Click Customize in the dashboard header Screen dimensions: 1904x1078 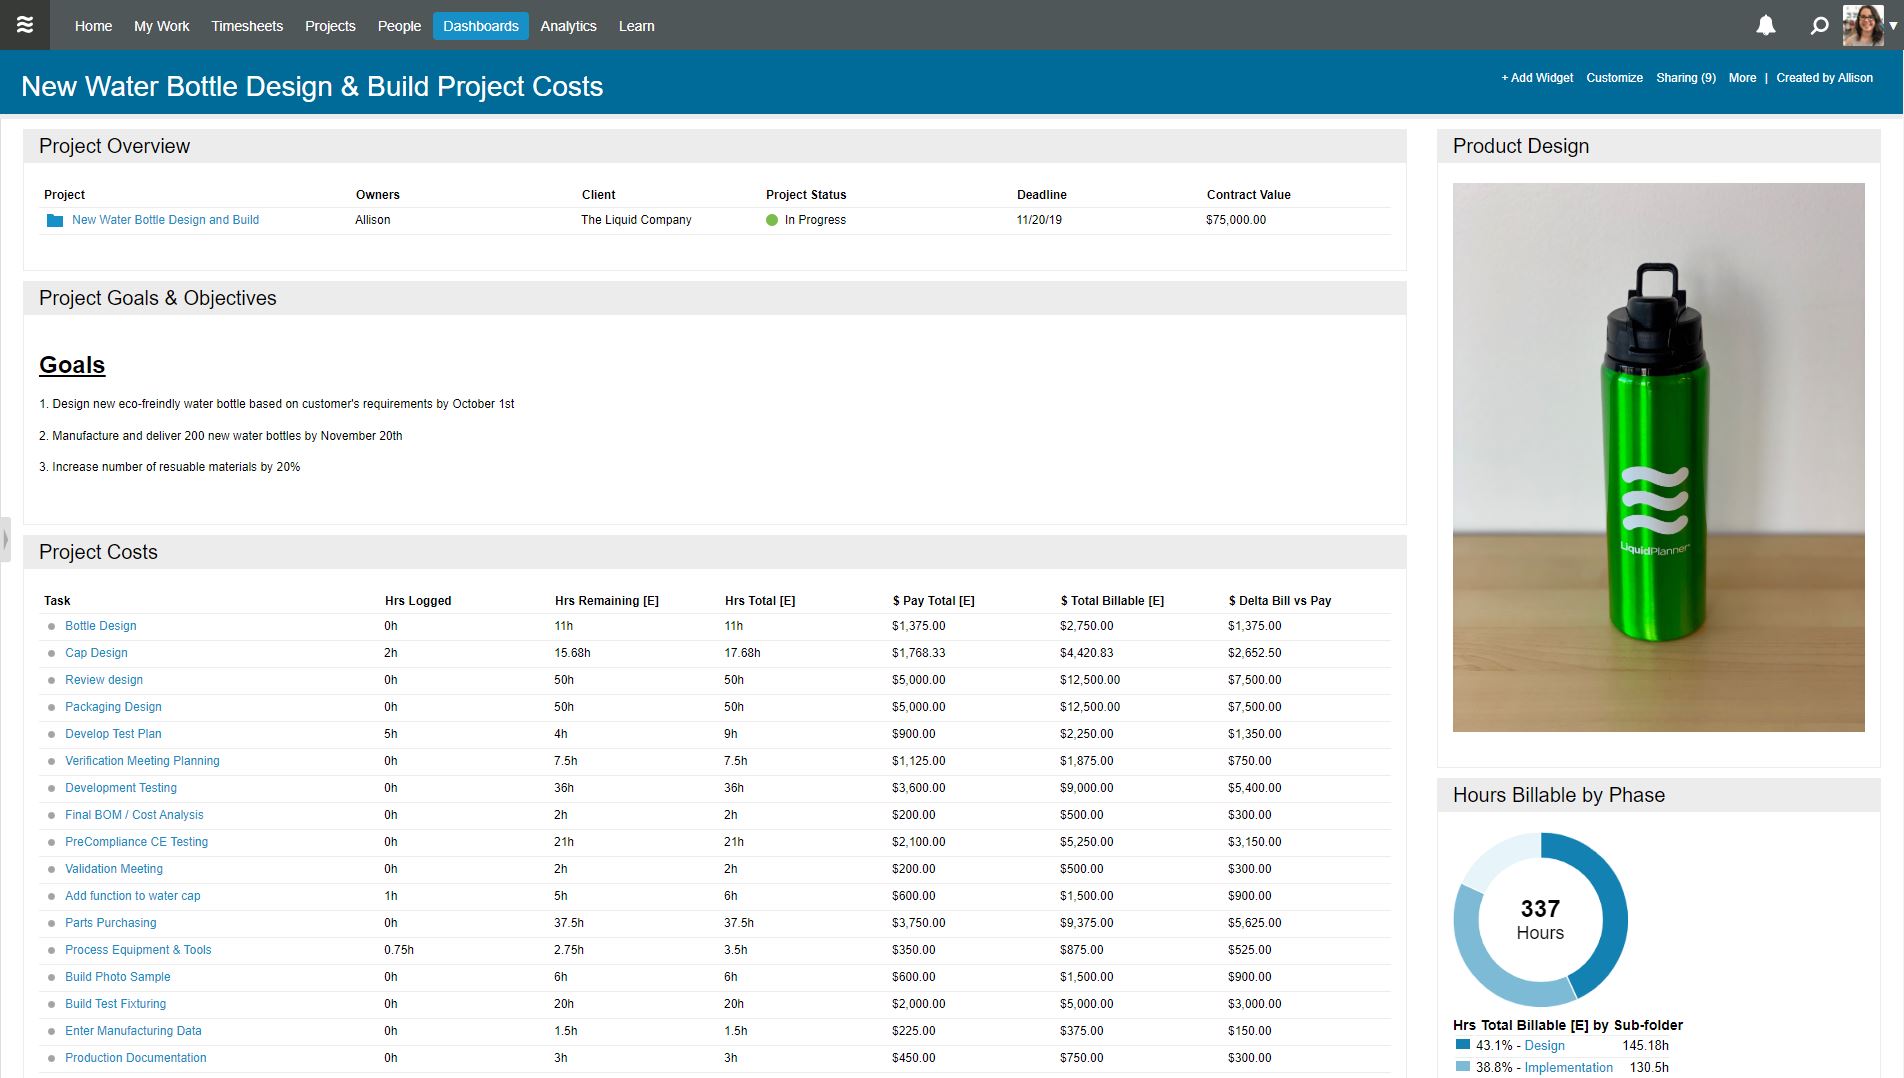(1614, 78)
